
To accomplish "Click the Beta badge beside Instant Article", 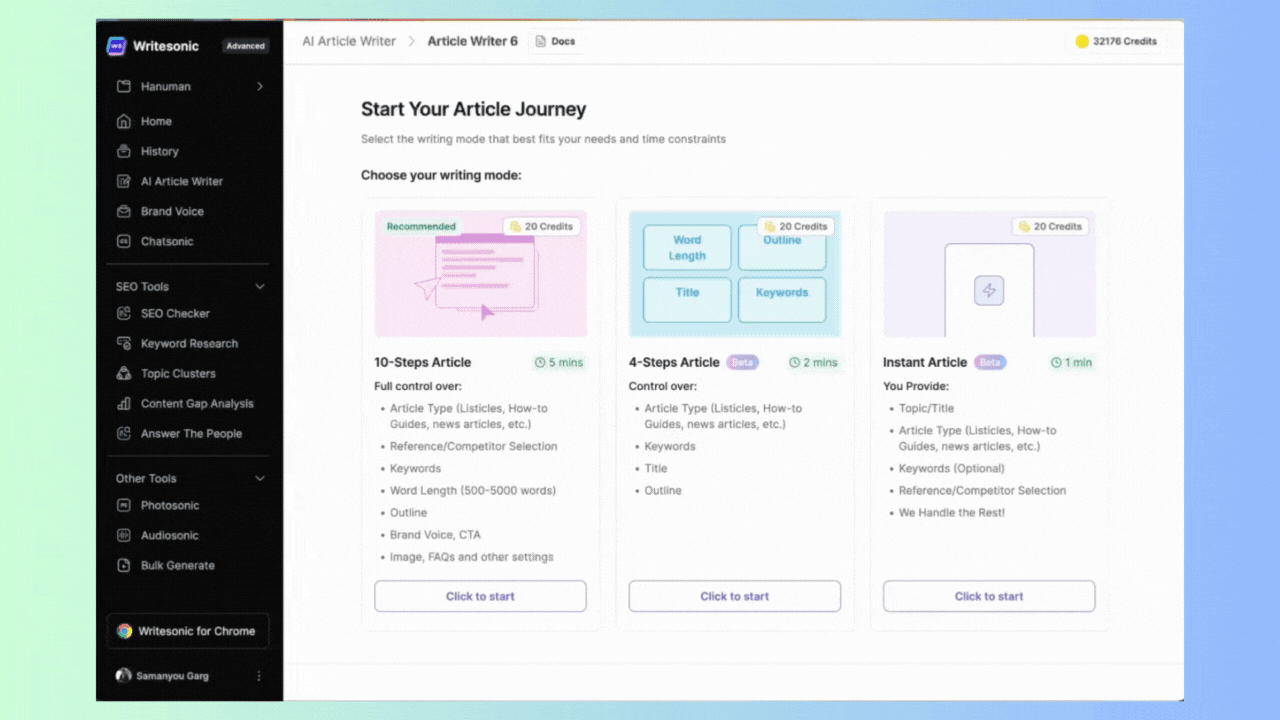I will pyautogui.click(x=990, y=362).
